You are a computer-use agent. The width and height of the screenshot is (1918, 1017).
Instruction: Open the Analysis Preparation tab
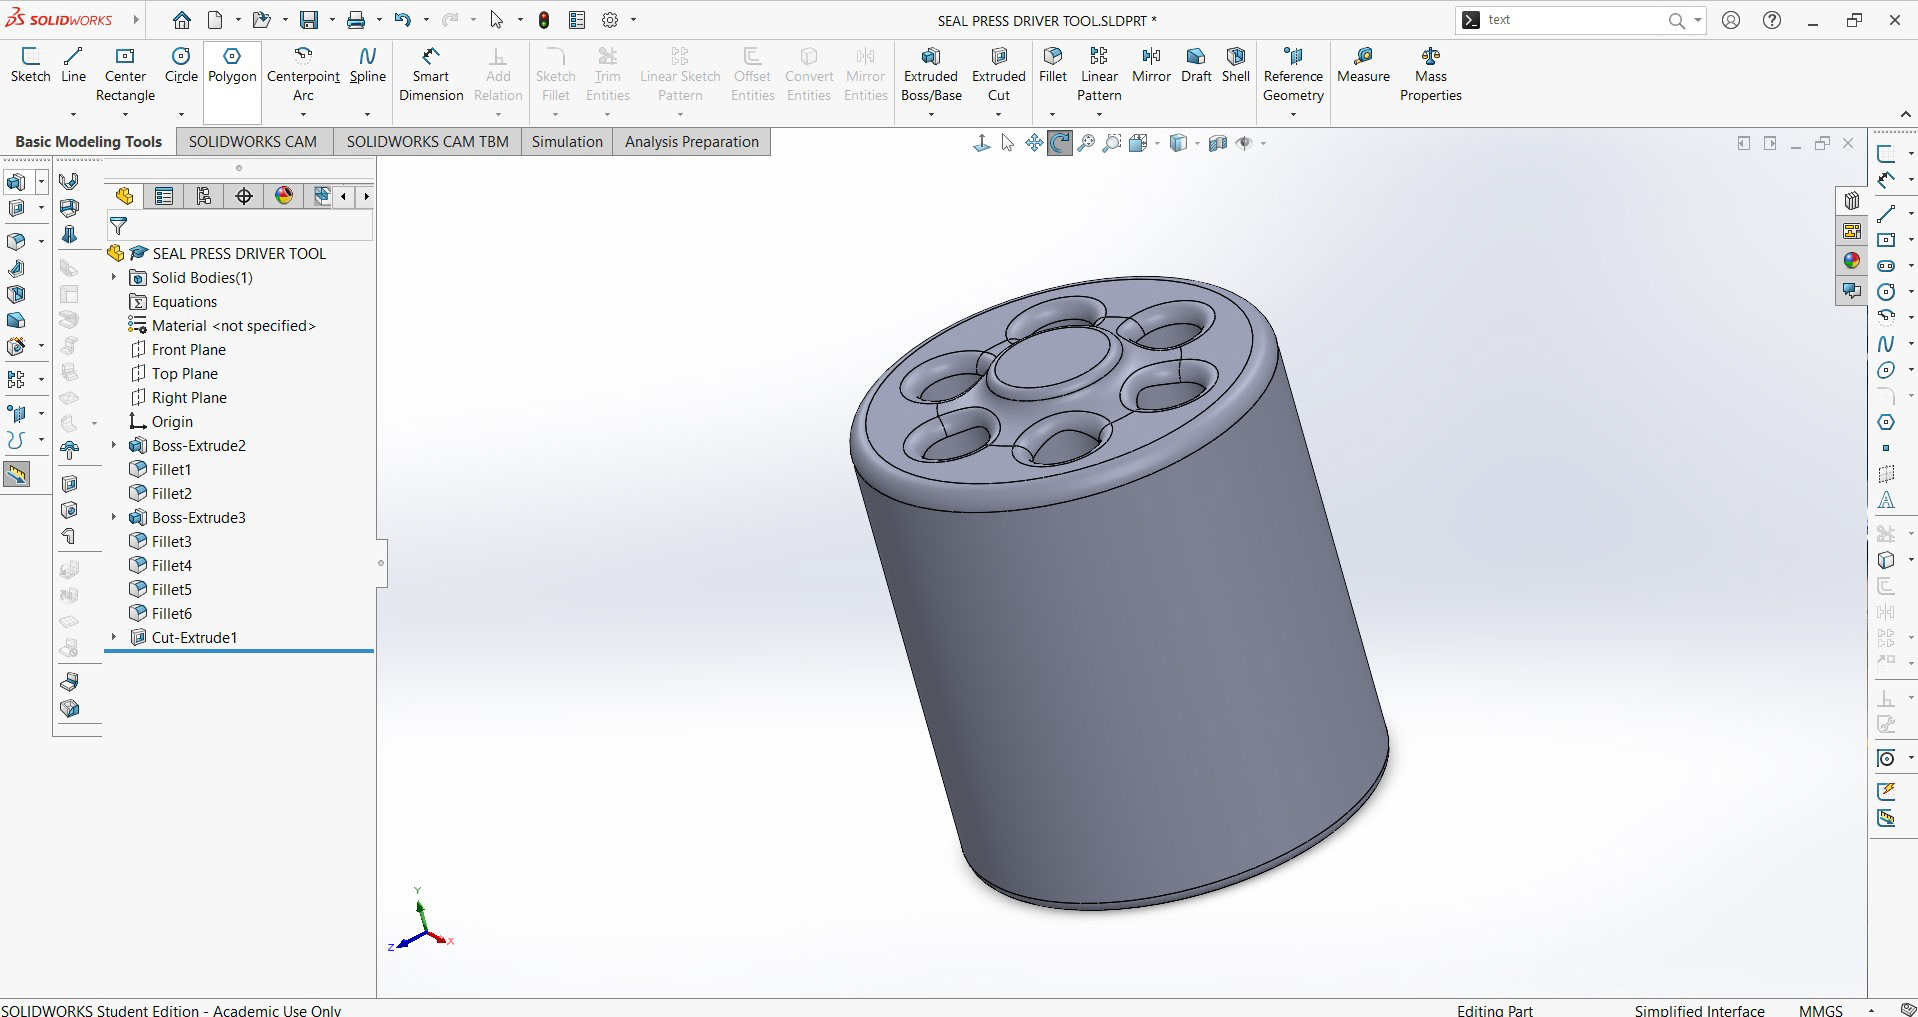point(692,142)
